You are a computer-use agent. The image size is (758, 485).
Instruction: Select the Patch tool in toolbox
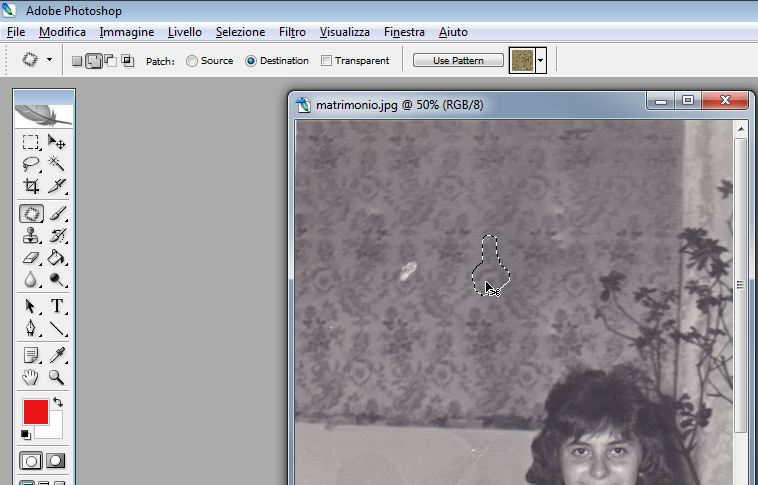31,214
